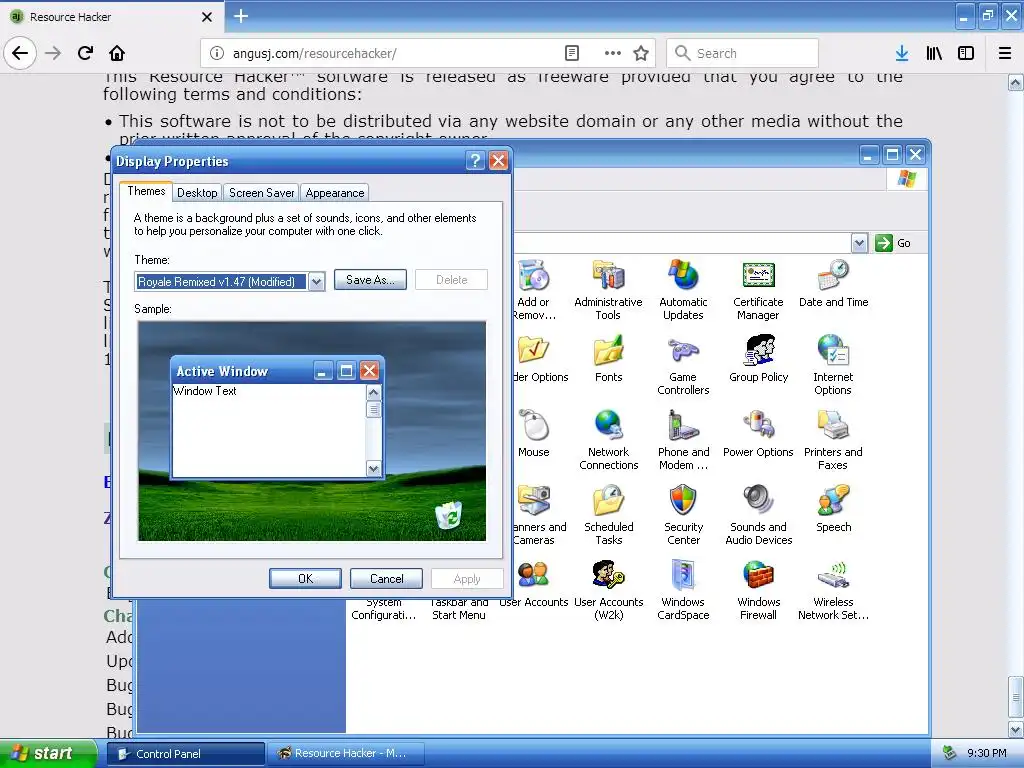Toggle the browser sidebar icon

point(966,53)
